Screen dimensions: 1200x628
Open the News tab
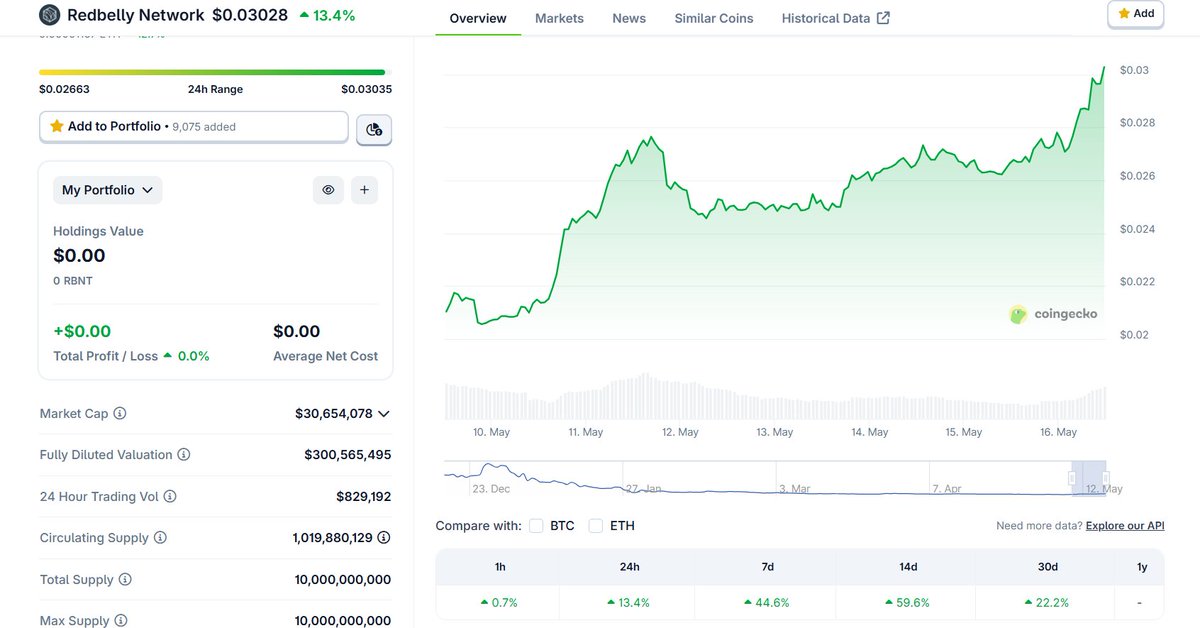(x=629, y=18)
